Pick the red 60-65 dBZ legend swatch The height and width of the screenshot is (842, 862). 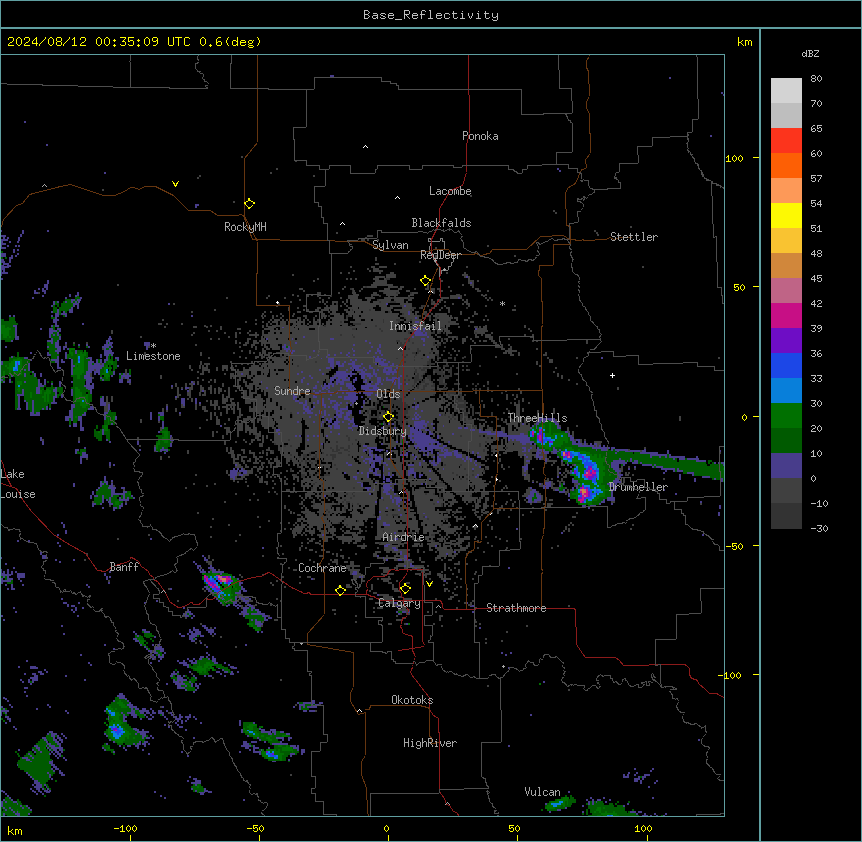click(786, 141)
